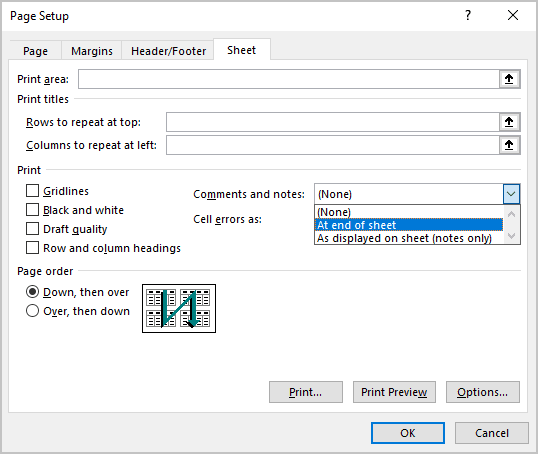This screenshot has width=538, height=454.
Task: Click the Comments and notes label
Action: pyautogui.click(x=249, y=194)
